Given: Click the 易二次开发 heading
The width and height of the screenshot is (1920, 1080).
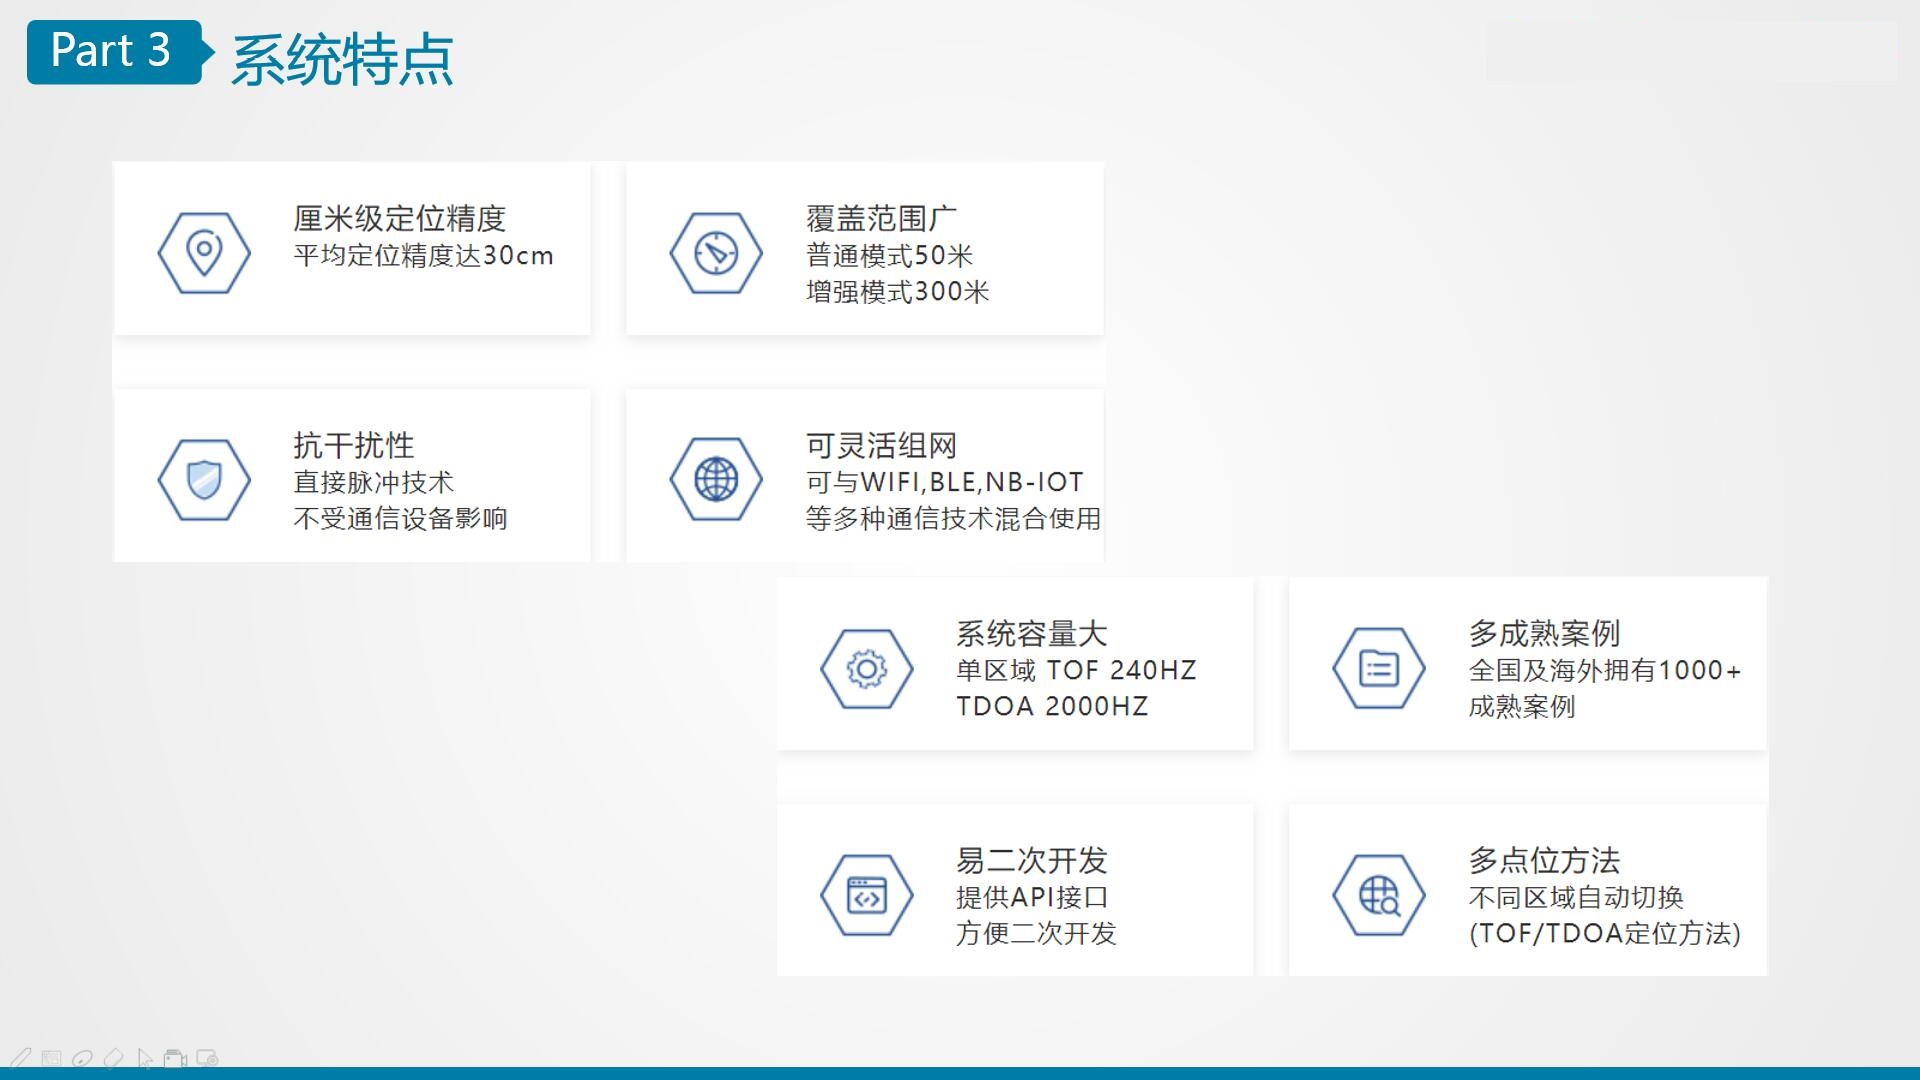Looking at the screenshot, I should tap(1031, 860).
